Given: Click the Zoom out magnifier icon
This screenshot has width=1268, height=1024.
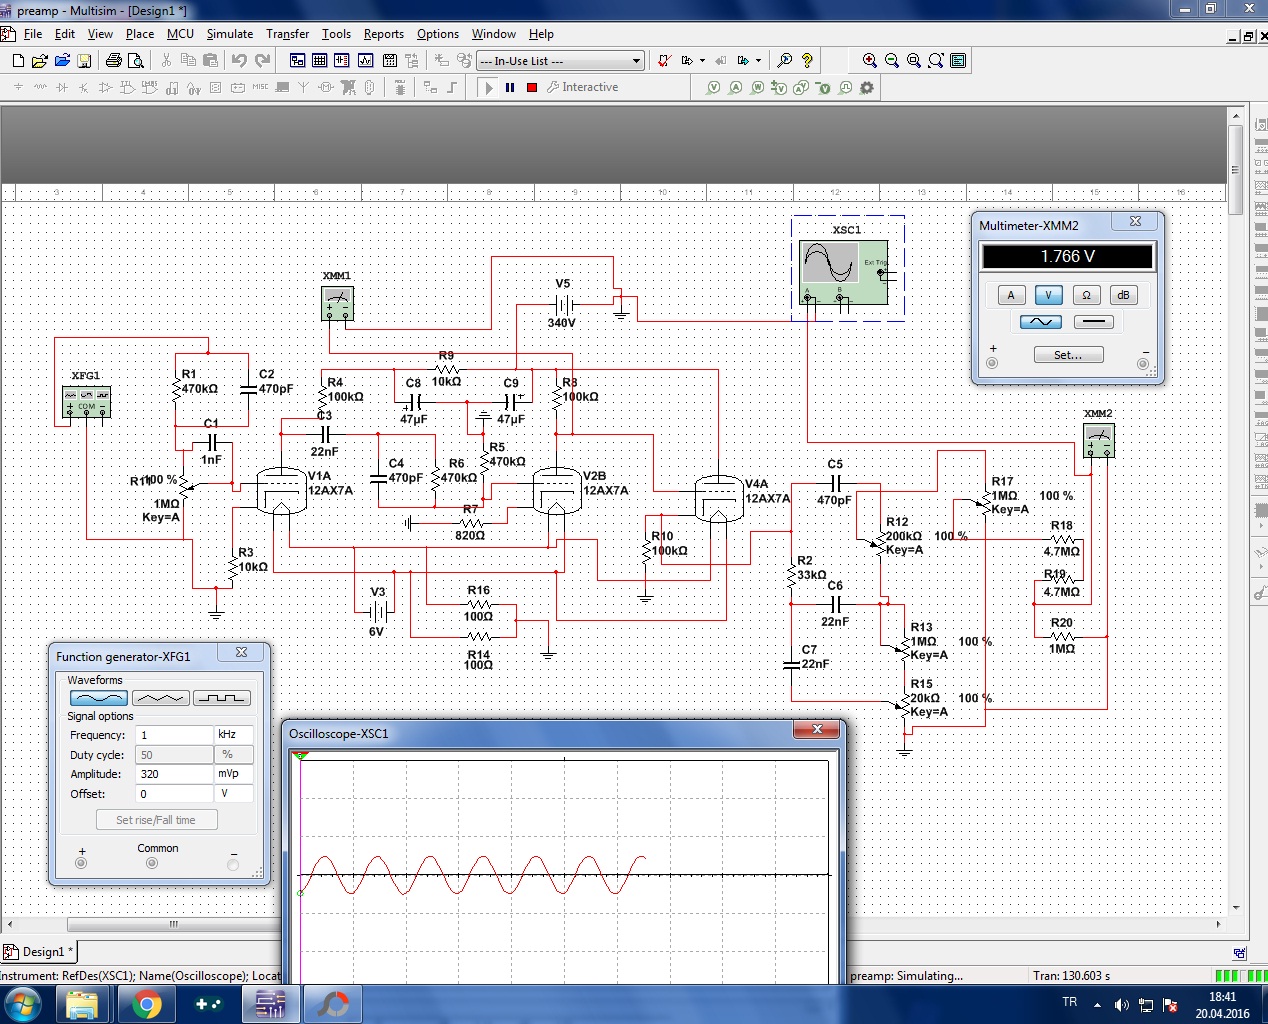Looking at the screenshot, I should pos(892,61).
